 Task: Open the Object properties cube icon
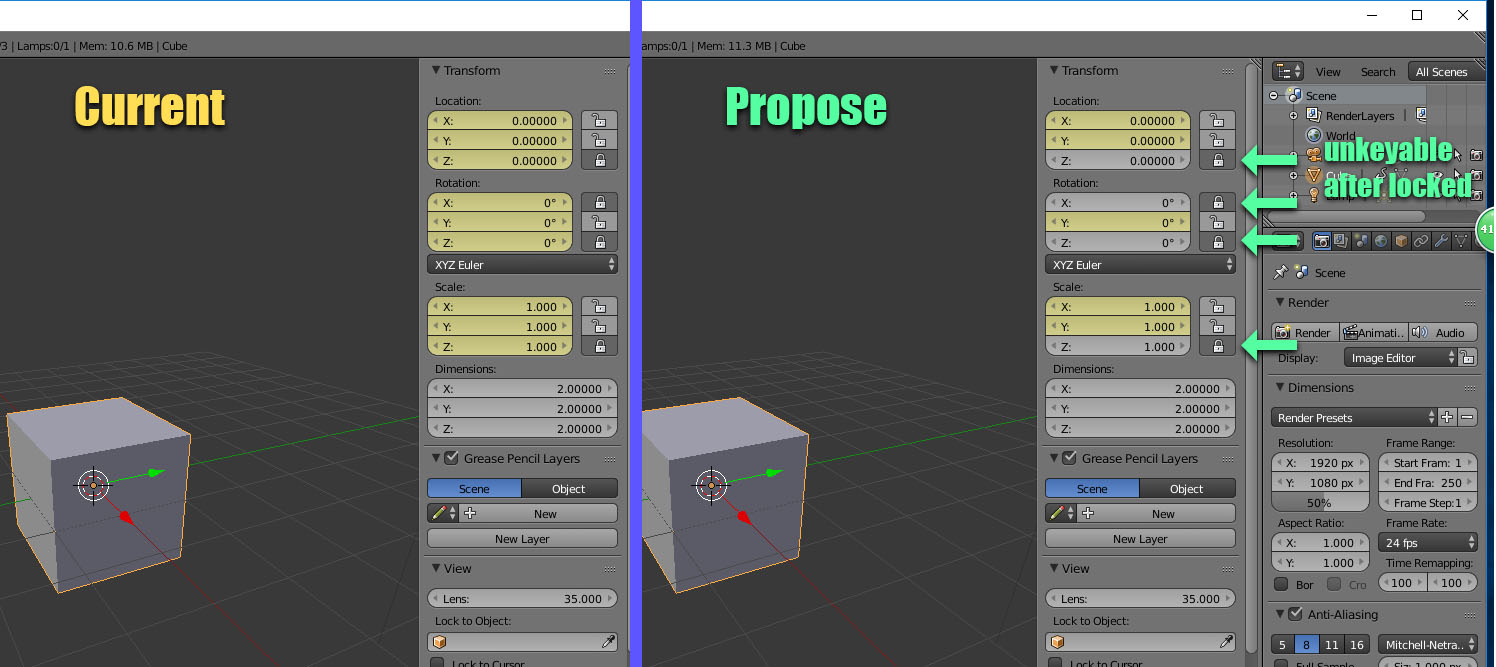1401,241
